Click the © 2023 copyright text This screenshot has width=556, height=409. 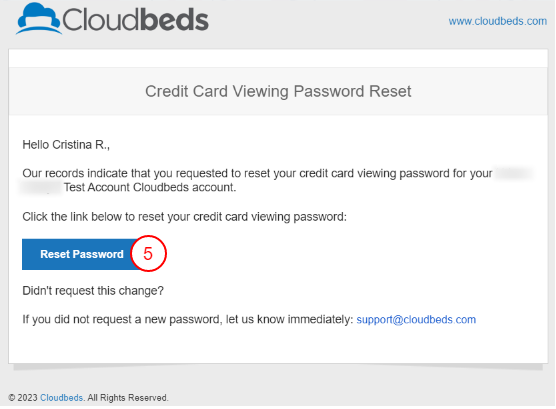tap(23, 398)
